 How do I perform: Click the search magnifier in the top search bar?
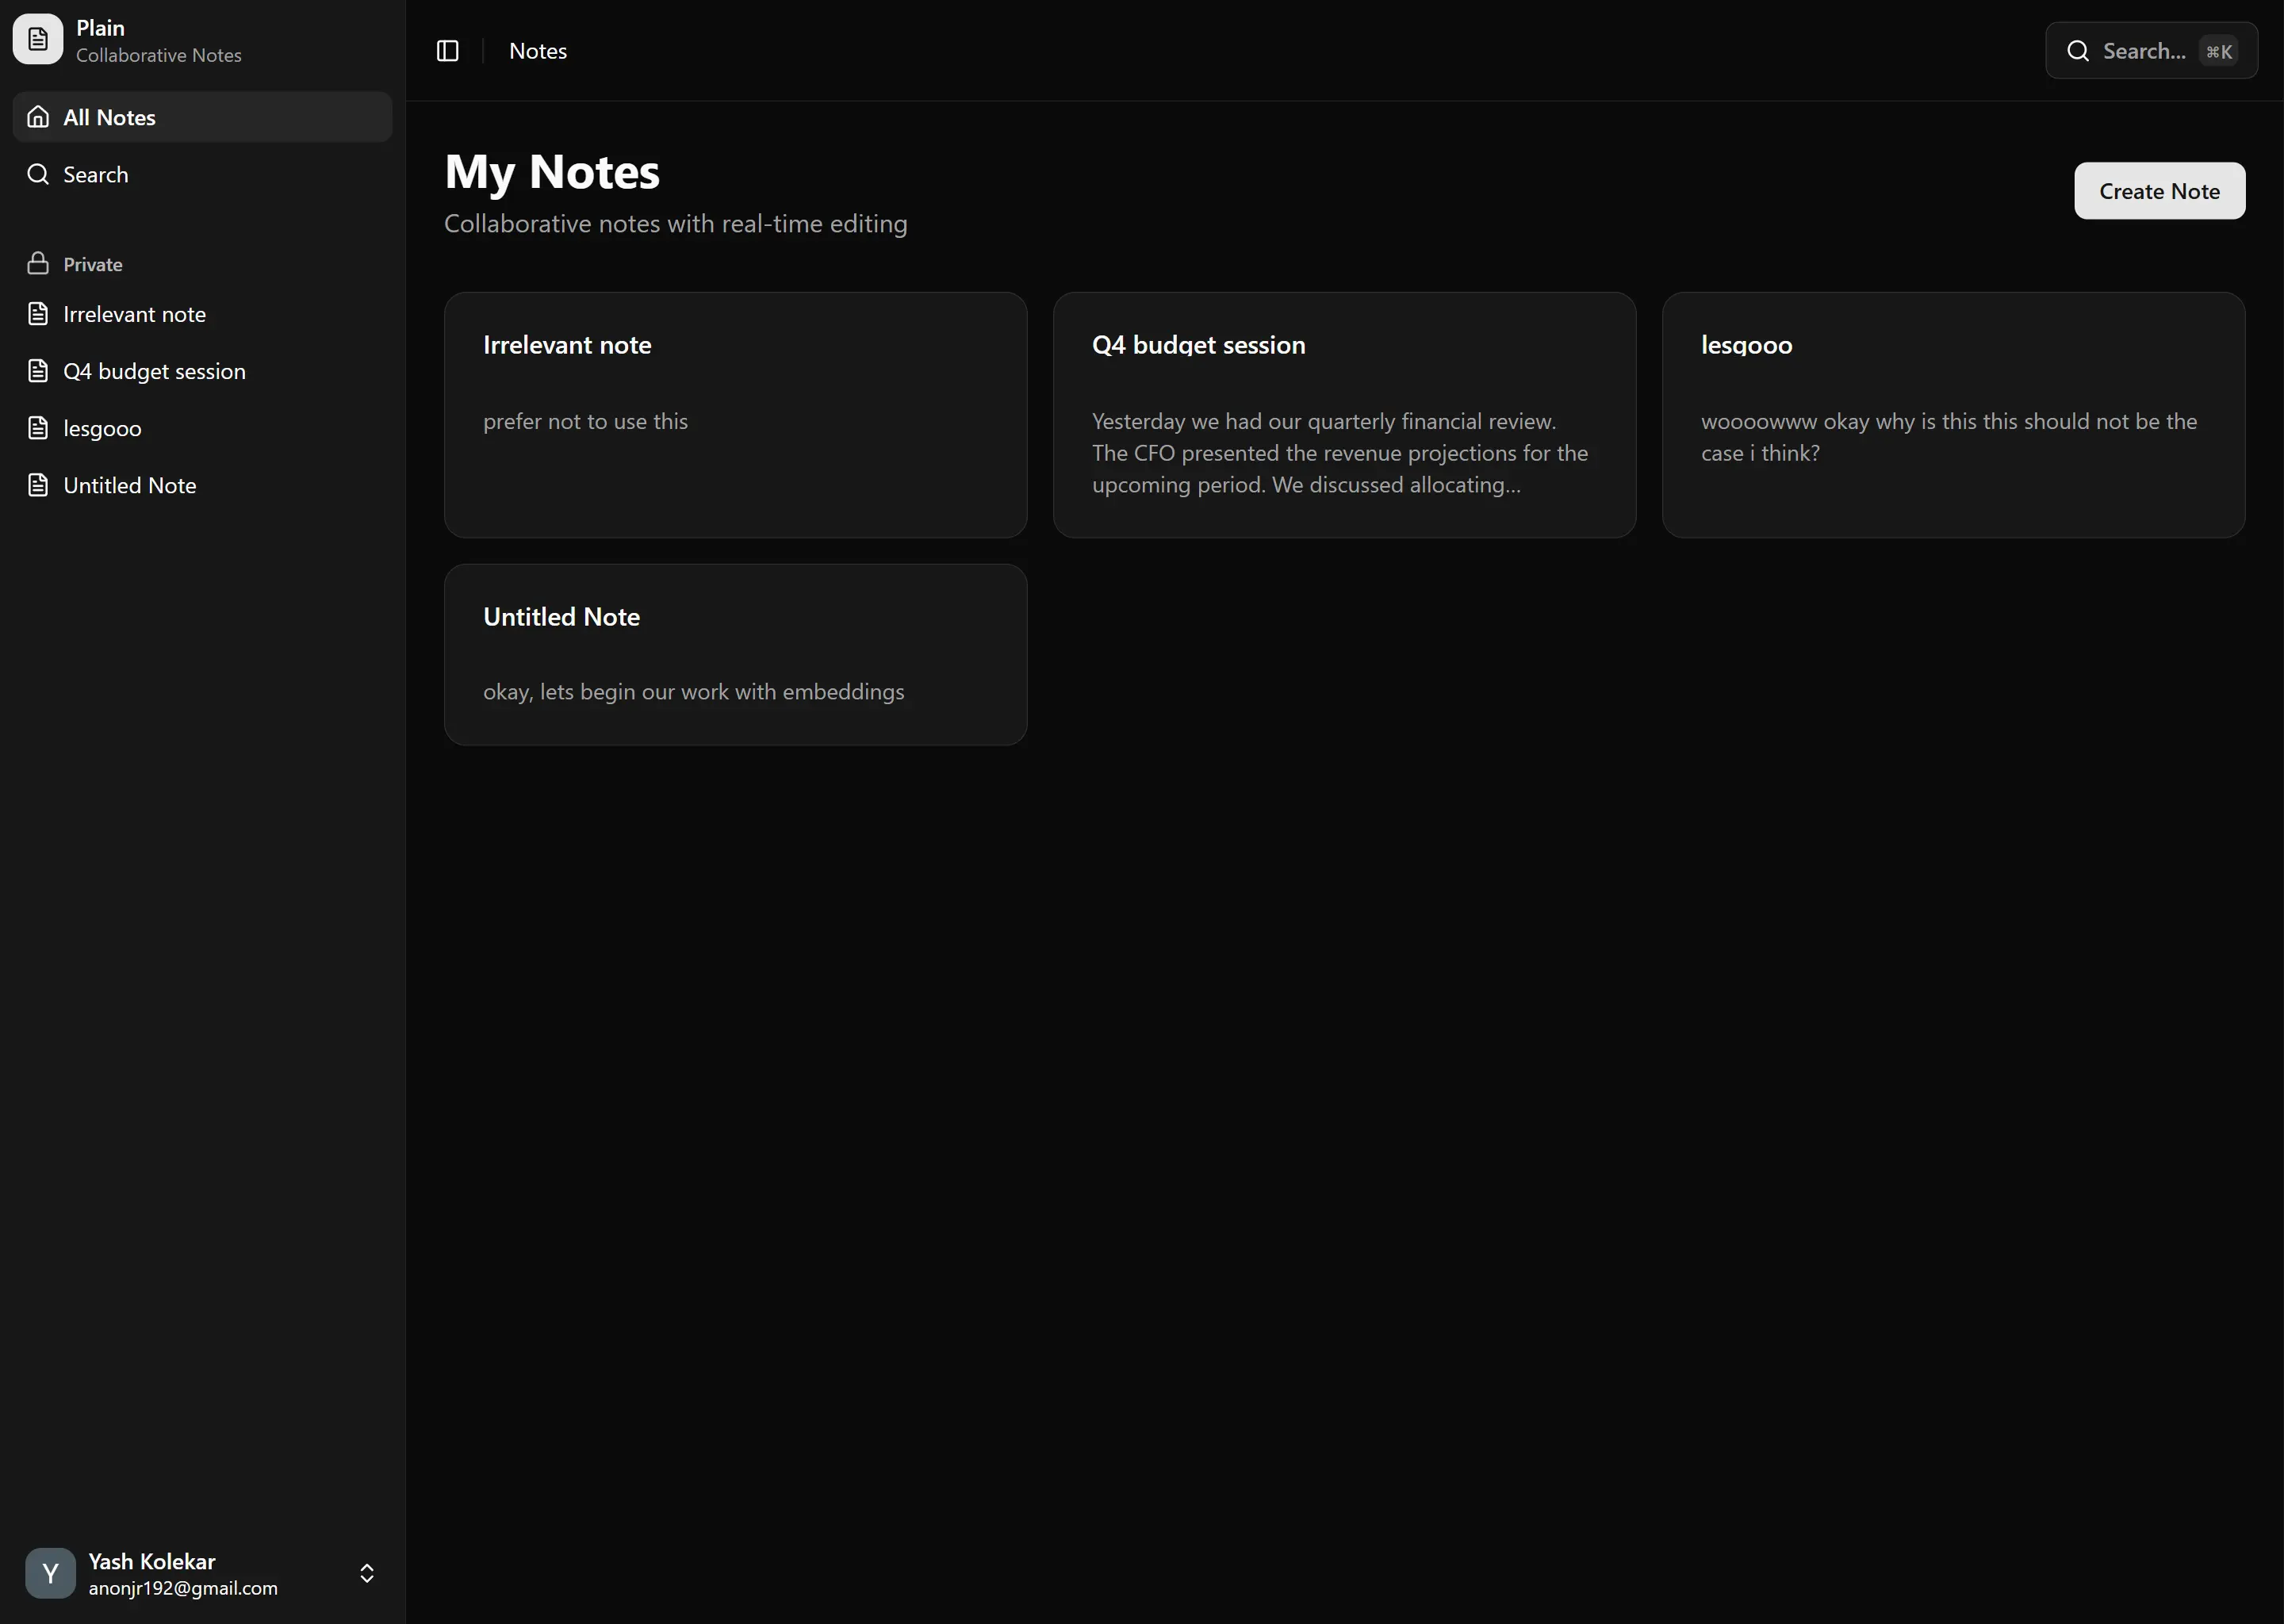(2078, 50)
